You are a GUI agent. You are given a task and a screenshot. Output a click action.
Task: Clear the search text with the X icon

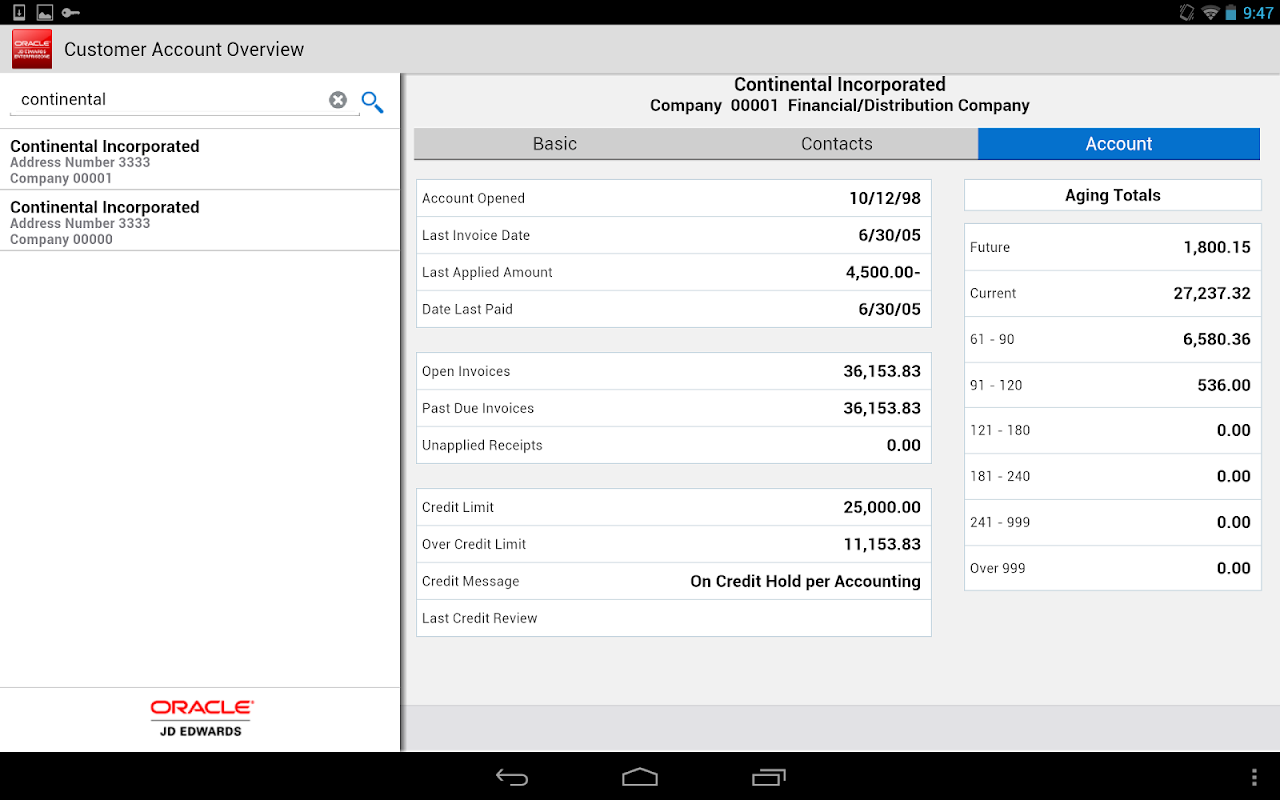pyautogui.click(x=338, y=100)
